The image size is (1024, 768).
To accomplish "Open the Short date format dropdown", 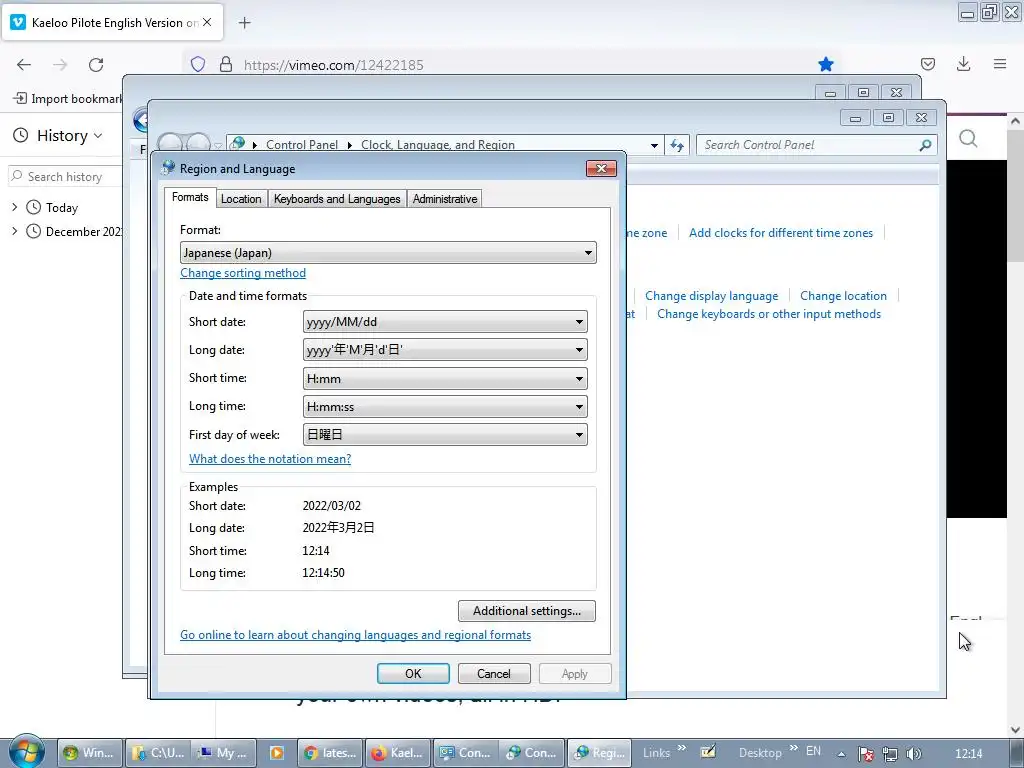I will click(x=445, y=321).
